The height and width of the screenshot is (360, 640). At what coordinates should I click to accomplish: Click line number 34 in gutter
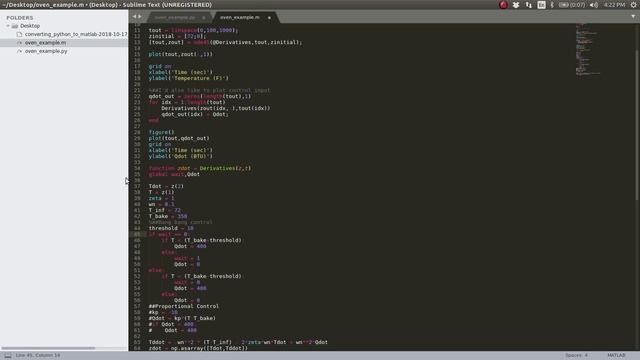pyautogui.click(x=137, y=168)
